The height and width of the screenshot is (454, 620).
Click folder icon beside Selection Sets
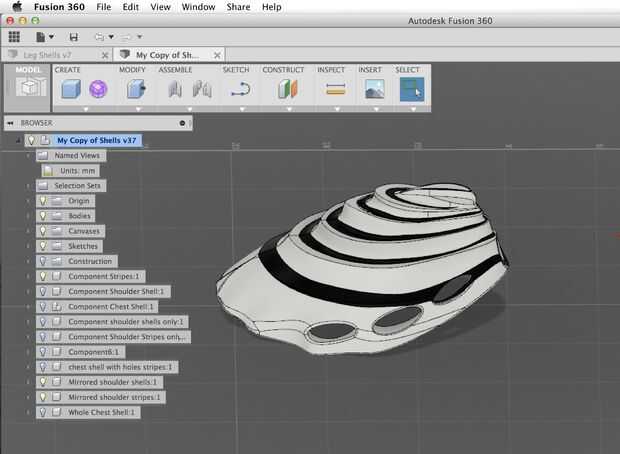pyautogui.click(x=43, y=186)
